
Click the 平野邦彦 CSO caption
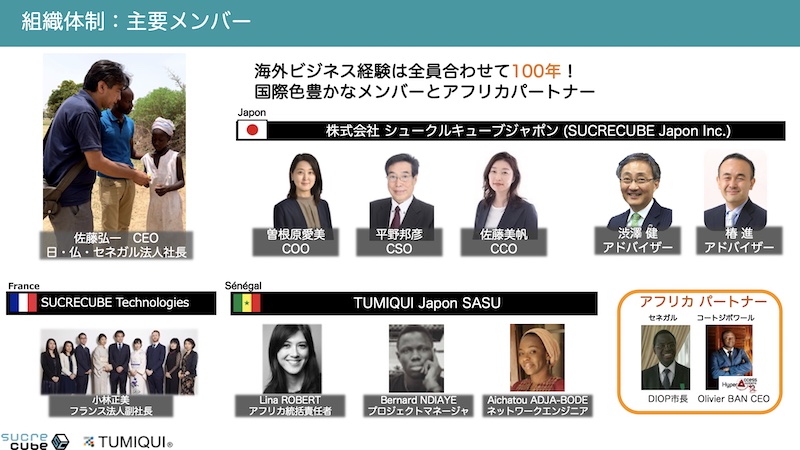click(399, 242)
